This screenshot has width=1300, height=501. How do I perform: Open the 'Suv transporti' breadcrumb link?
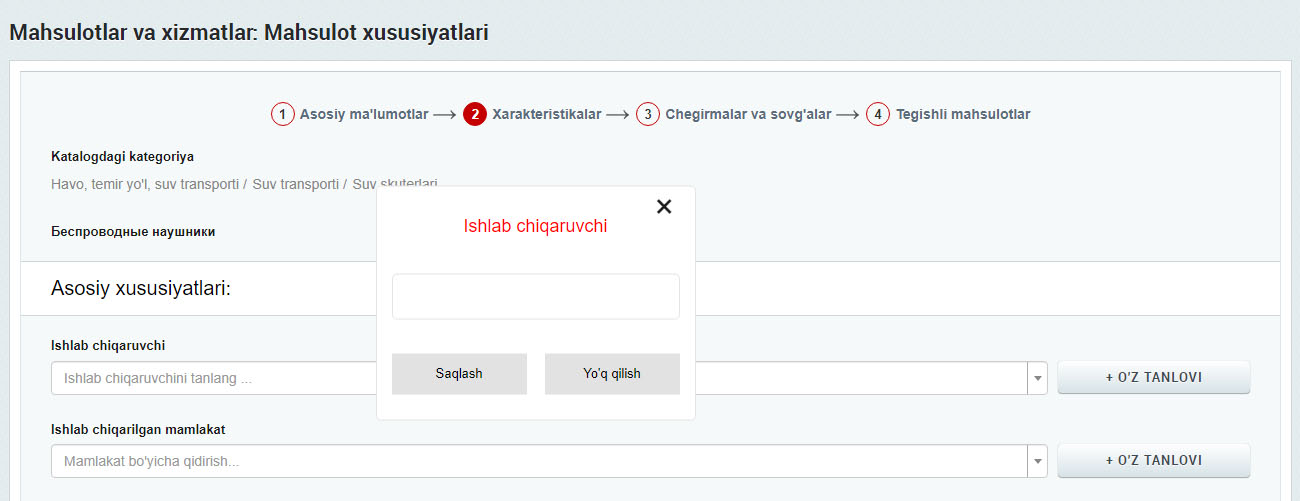pos(295,184)
